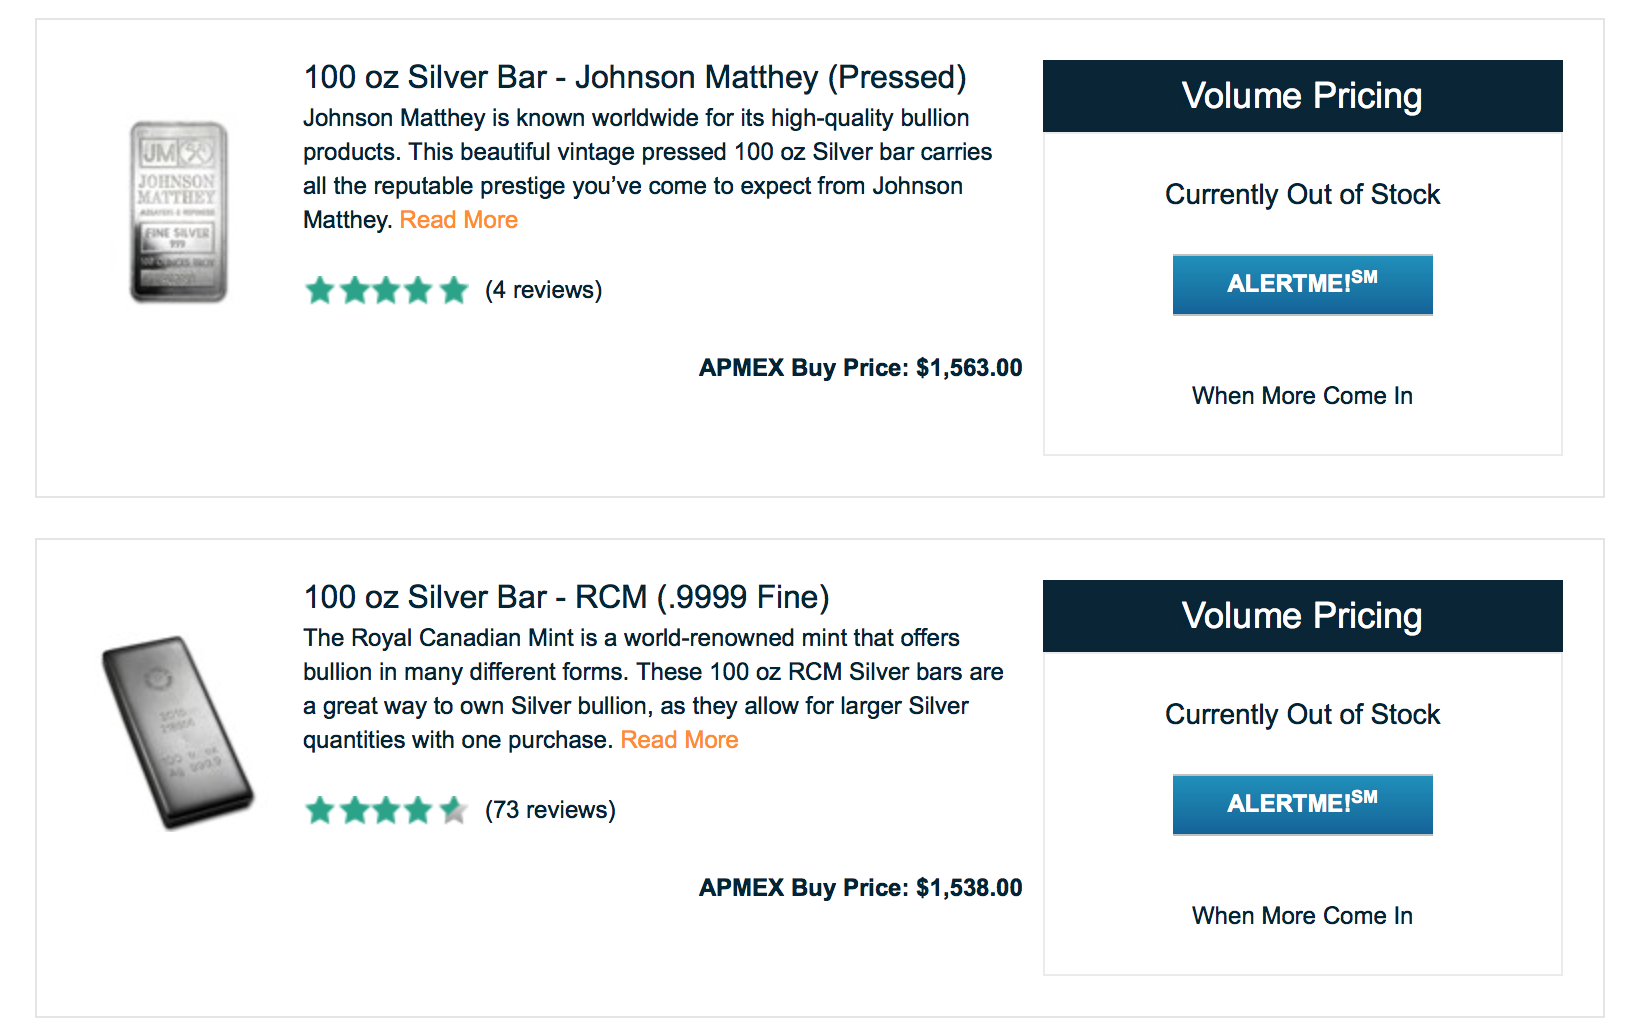Click the star rating for RCM bar

point(386,810)
